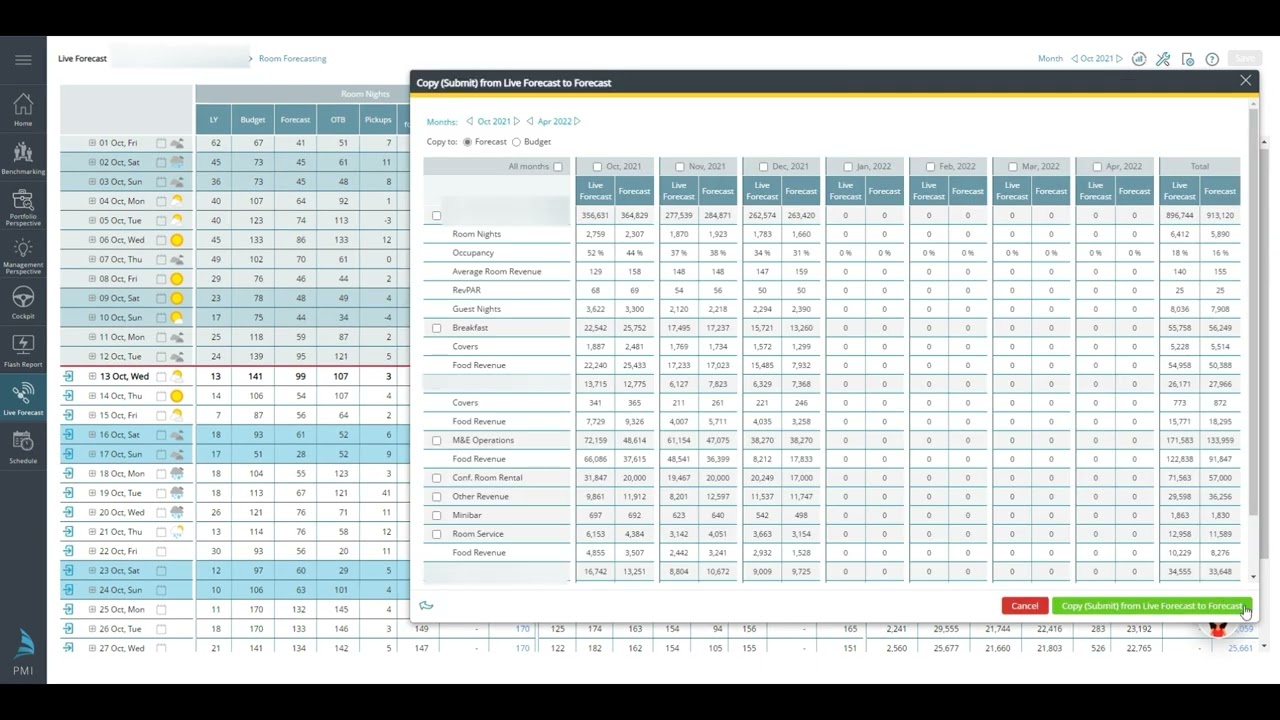Click calendar icon on 06 Oct, Wed row
The image size is (1280, 720).
(161, 240)
